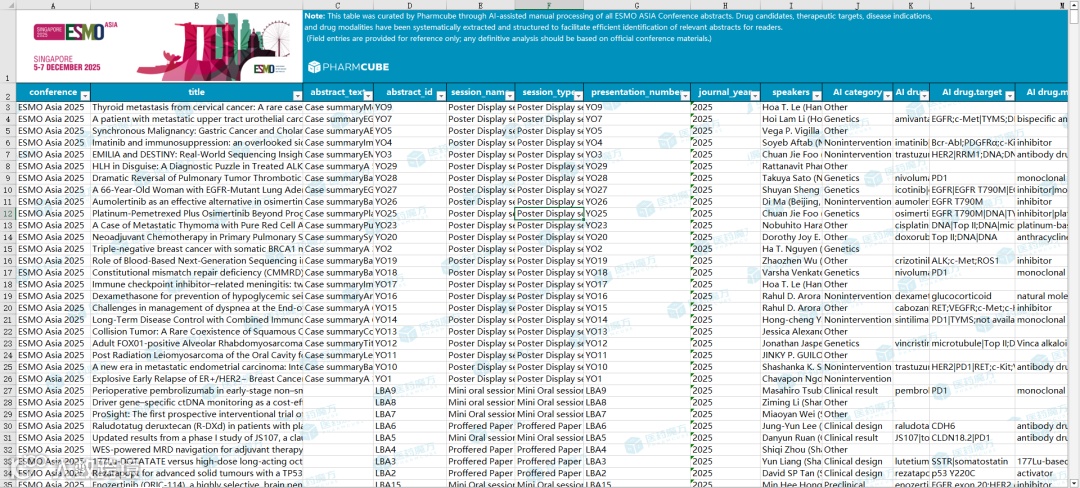
Task: Select the 'Thyroid metastasis from cervical cancer' title cell
Action: (196, 107)
